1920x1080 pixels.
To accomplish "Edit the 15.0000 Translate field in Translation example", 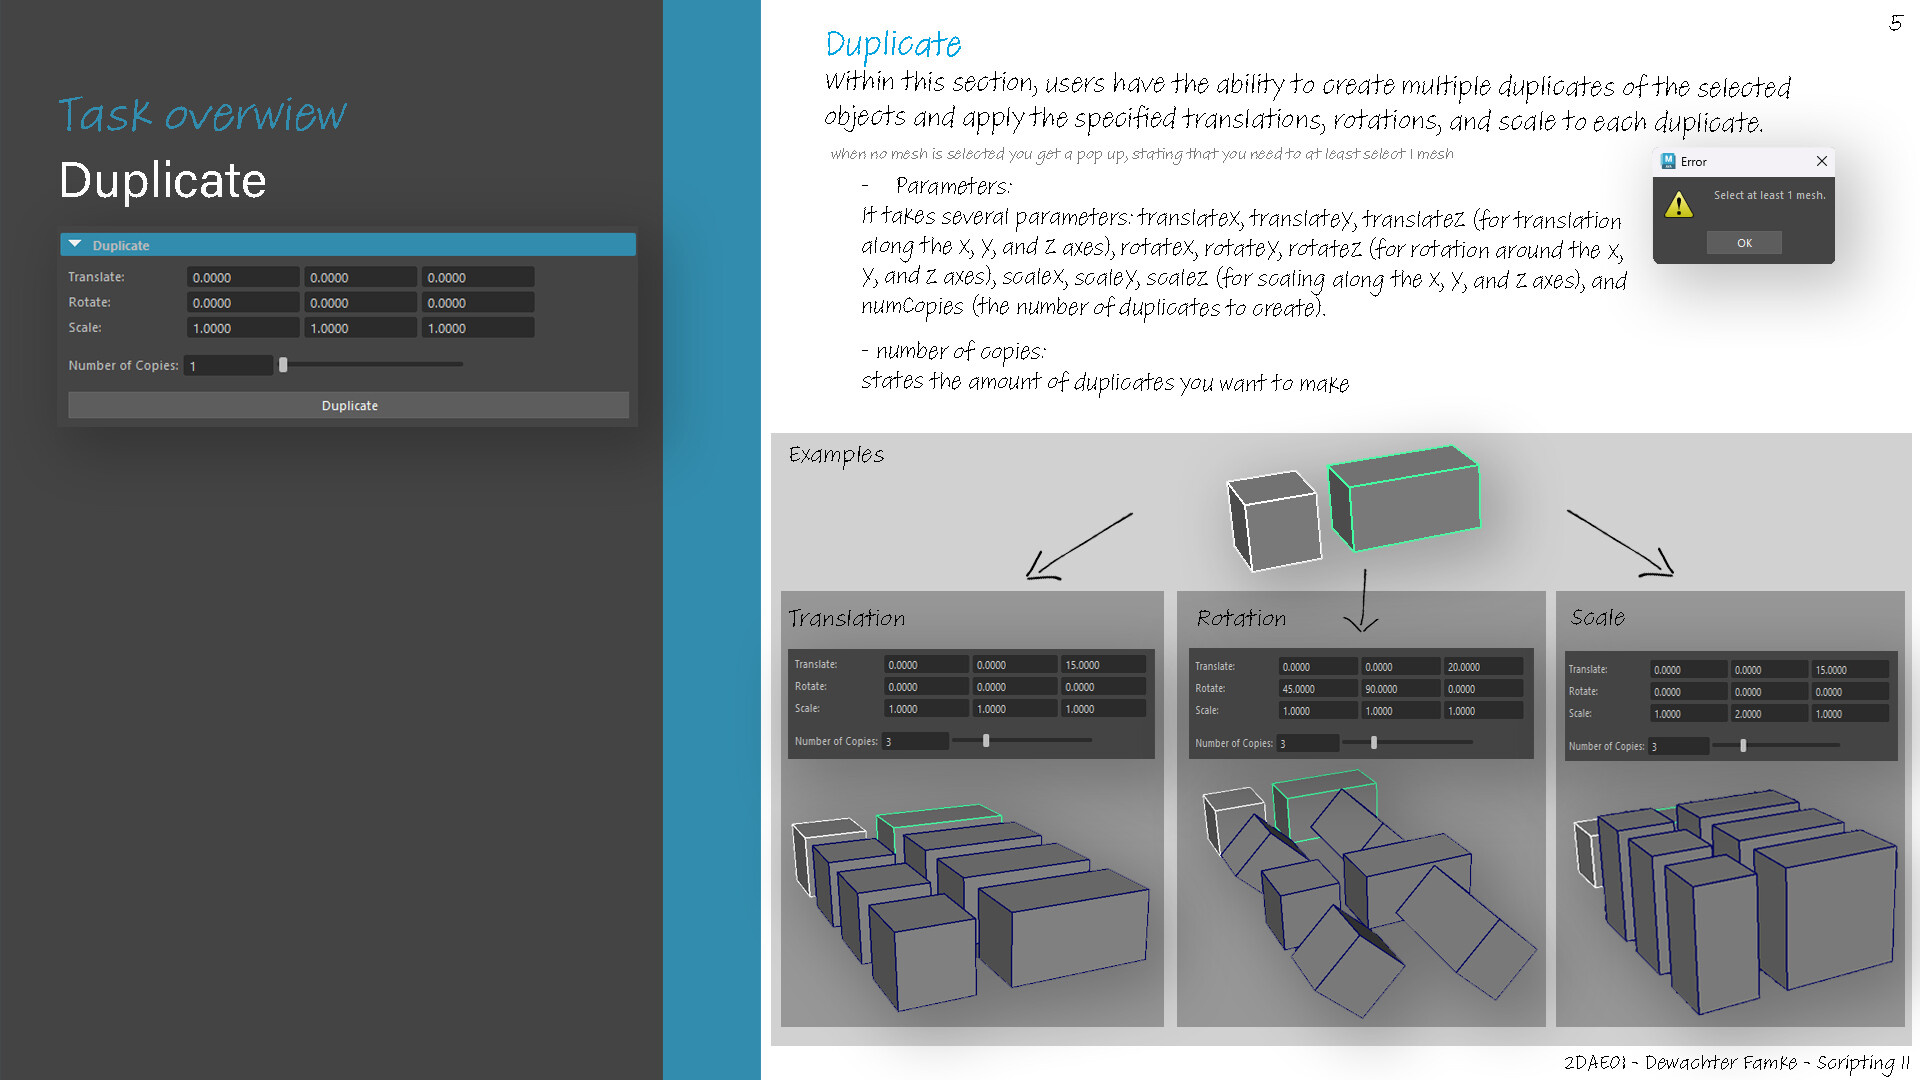I will click(x=1102, y=664).
